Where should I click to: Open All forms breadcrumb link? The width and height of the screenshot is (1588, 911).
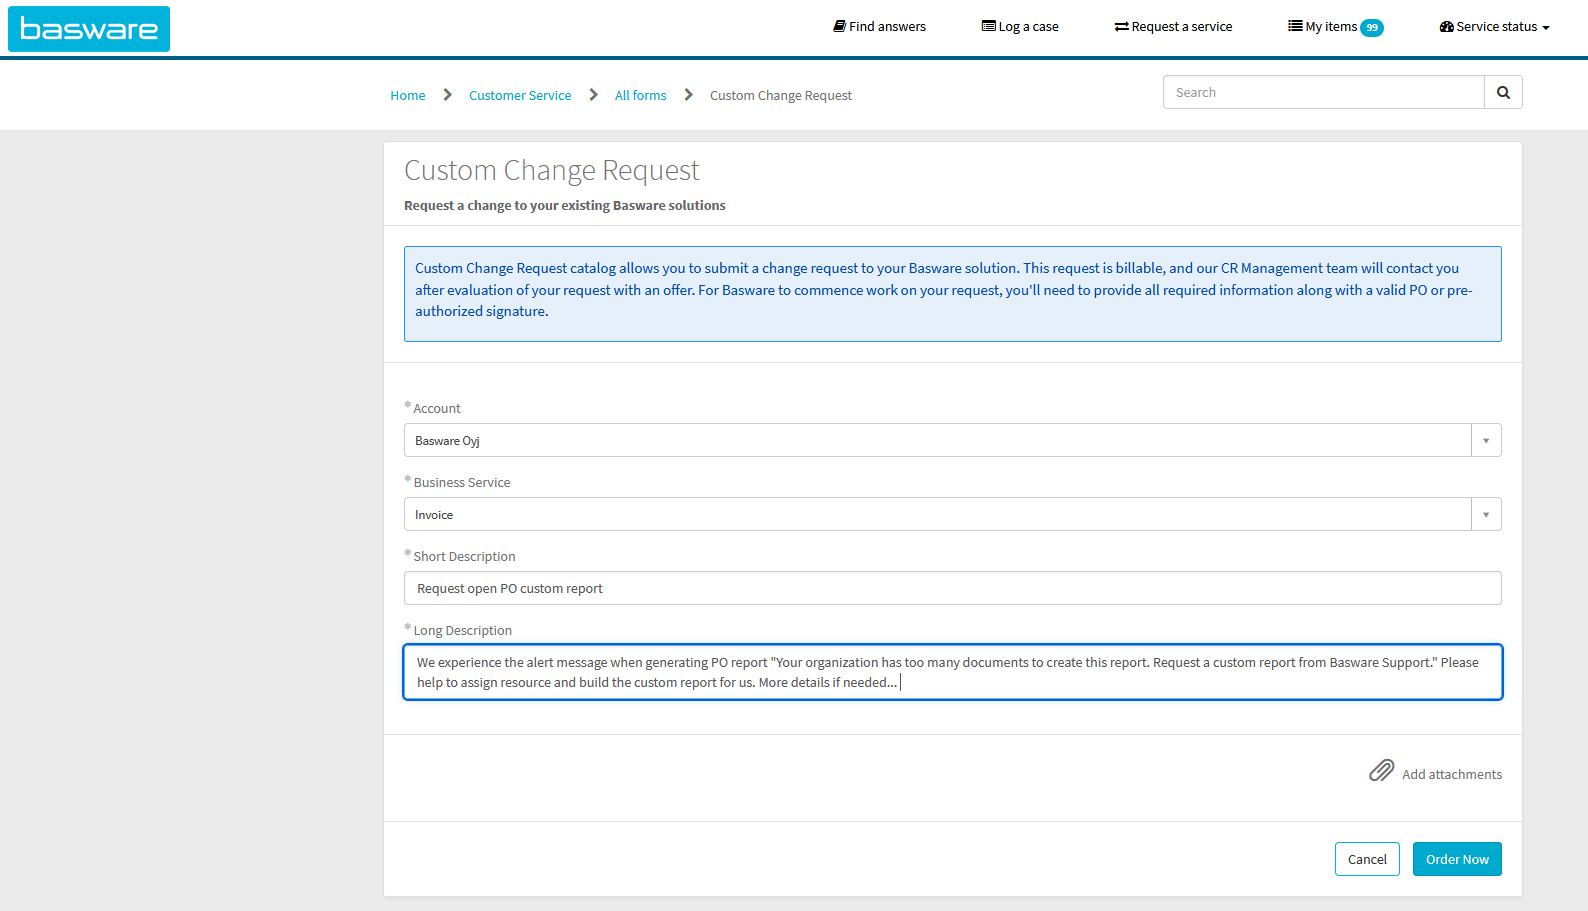coord(640,96)
